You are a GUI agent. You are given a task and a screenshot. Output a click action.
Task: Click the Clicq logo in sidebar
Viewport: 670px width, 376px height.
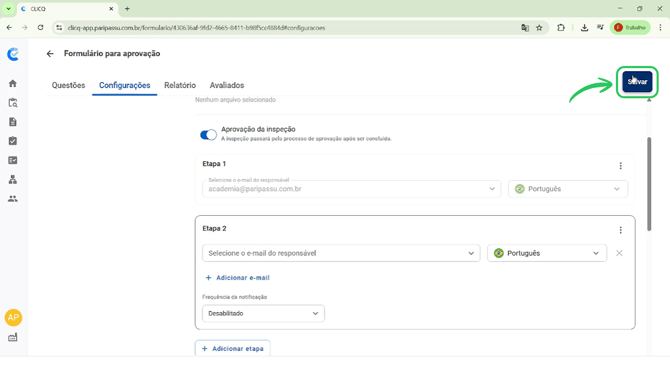point(13,54)
